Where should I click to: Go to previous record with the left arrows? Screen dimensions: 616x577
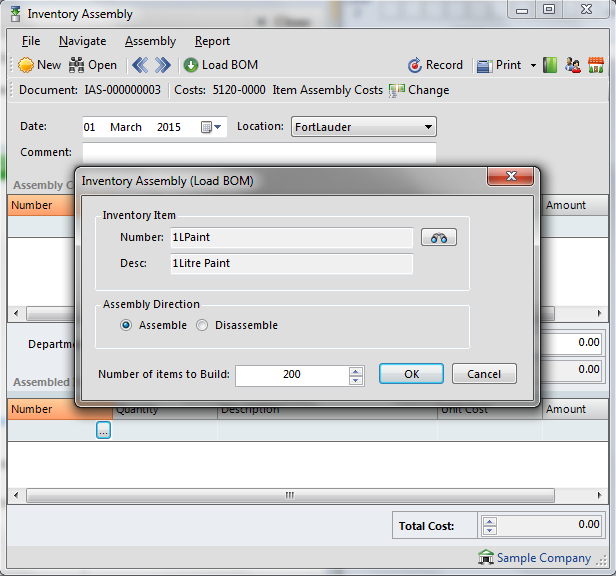[140, 65]
